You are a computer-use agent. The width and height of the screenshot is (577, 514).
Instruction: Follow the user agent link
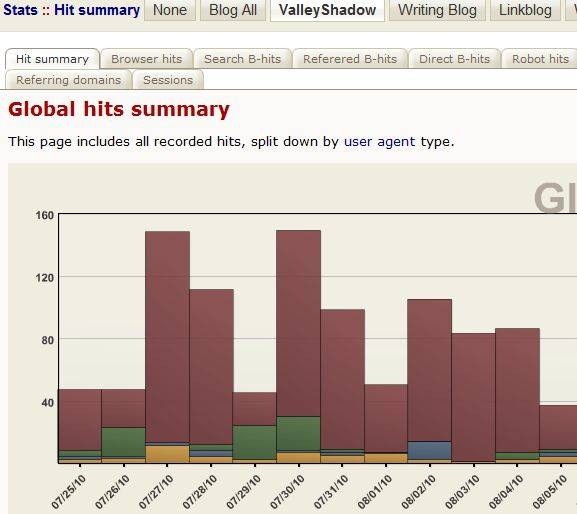point(379,142)
